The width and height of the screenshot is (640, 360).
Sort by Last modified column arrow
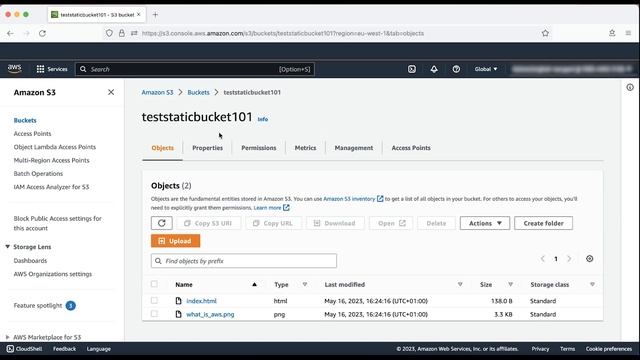[460, 284]
